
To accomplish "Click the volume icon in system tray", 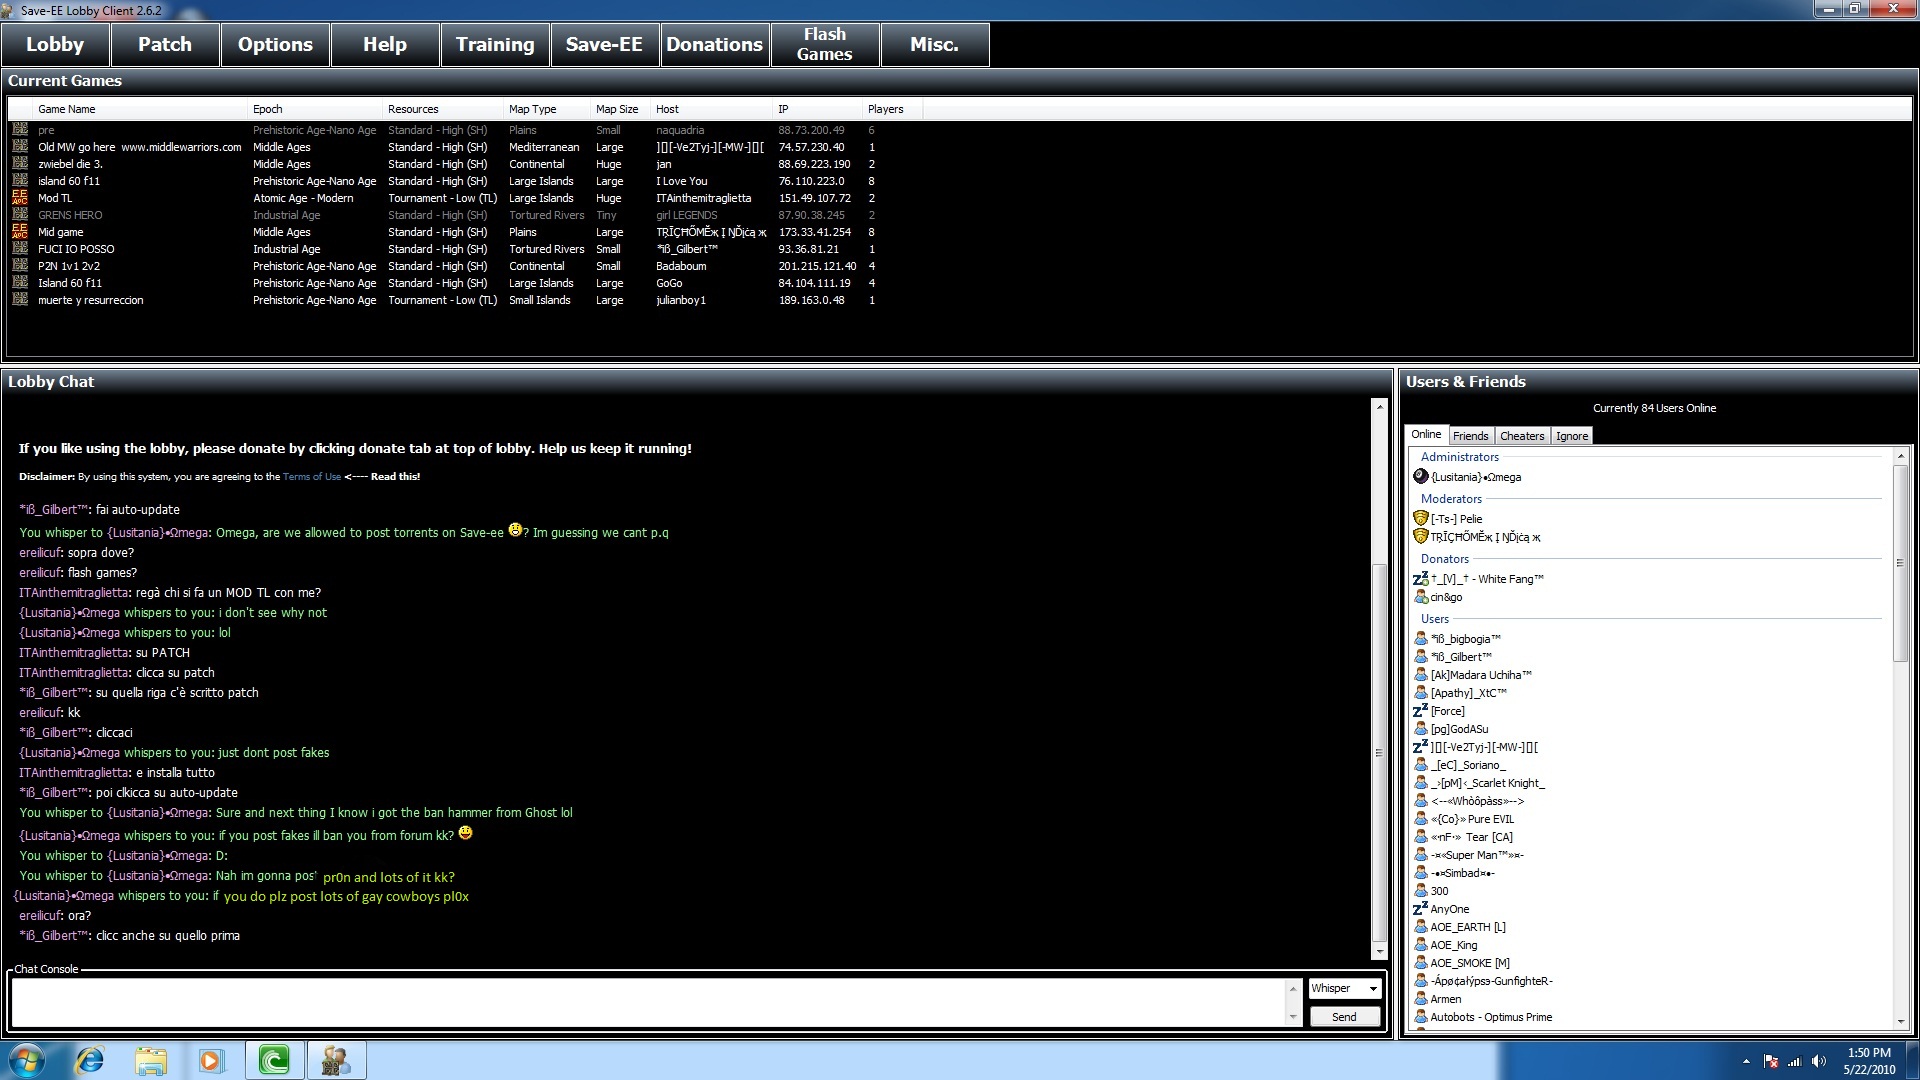I will (1818, 1062).
